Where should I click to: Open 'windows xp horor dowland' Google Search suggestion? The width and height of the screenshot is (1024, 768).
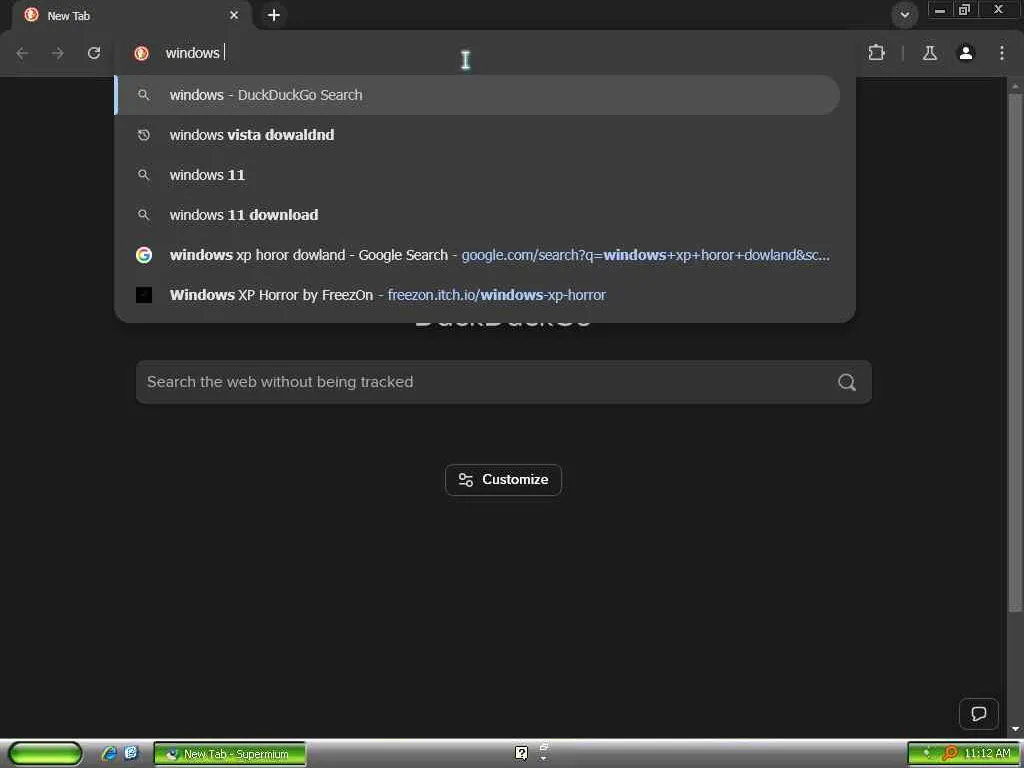[x=477, y=255]
